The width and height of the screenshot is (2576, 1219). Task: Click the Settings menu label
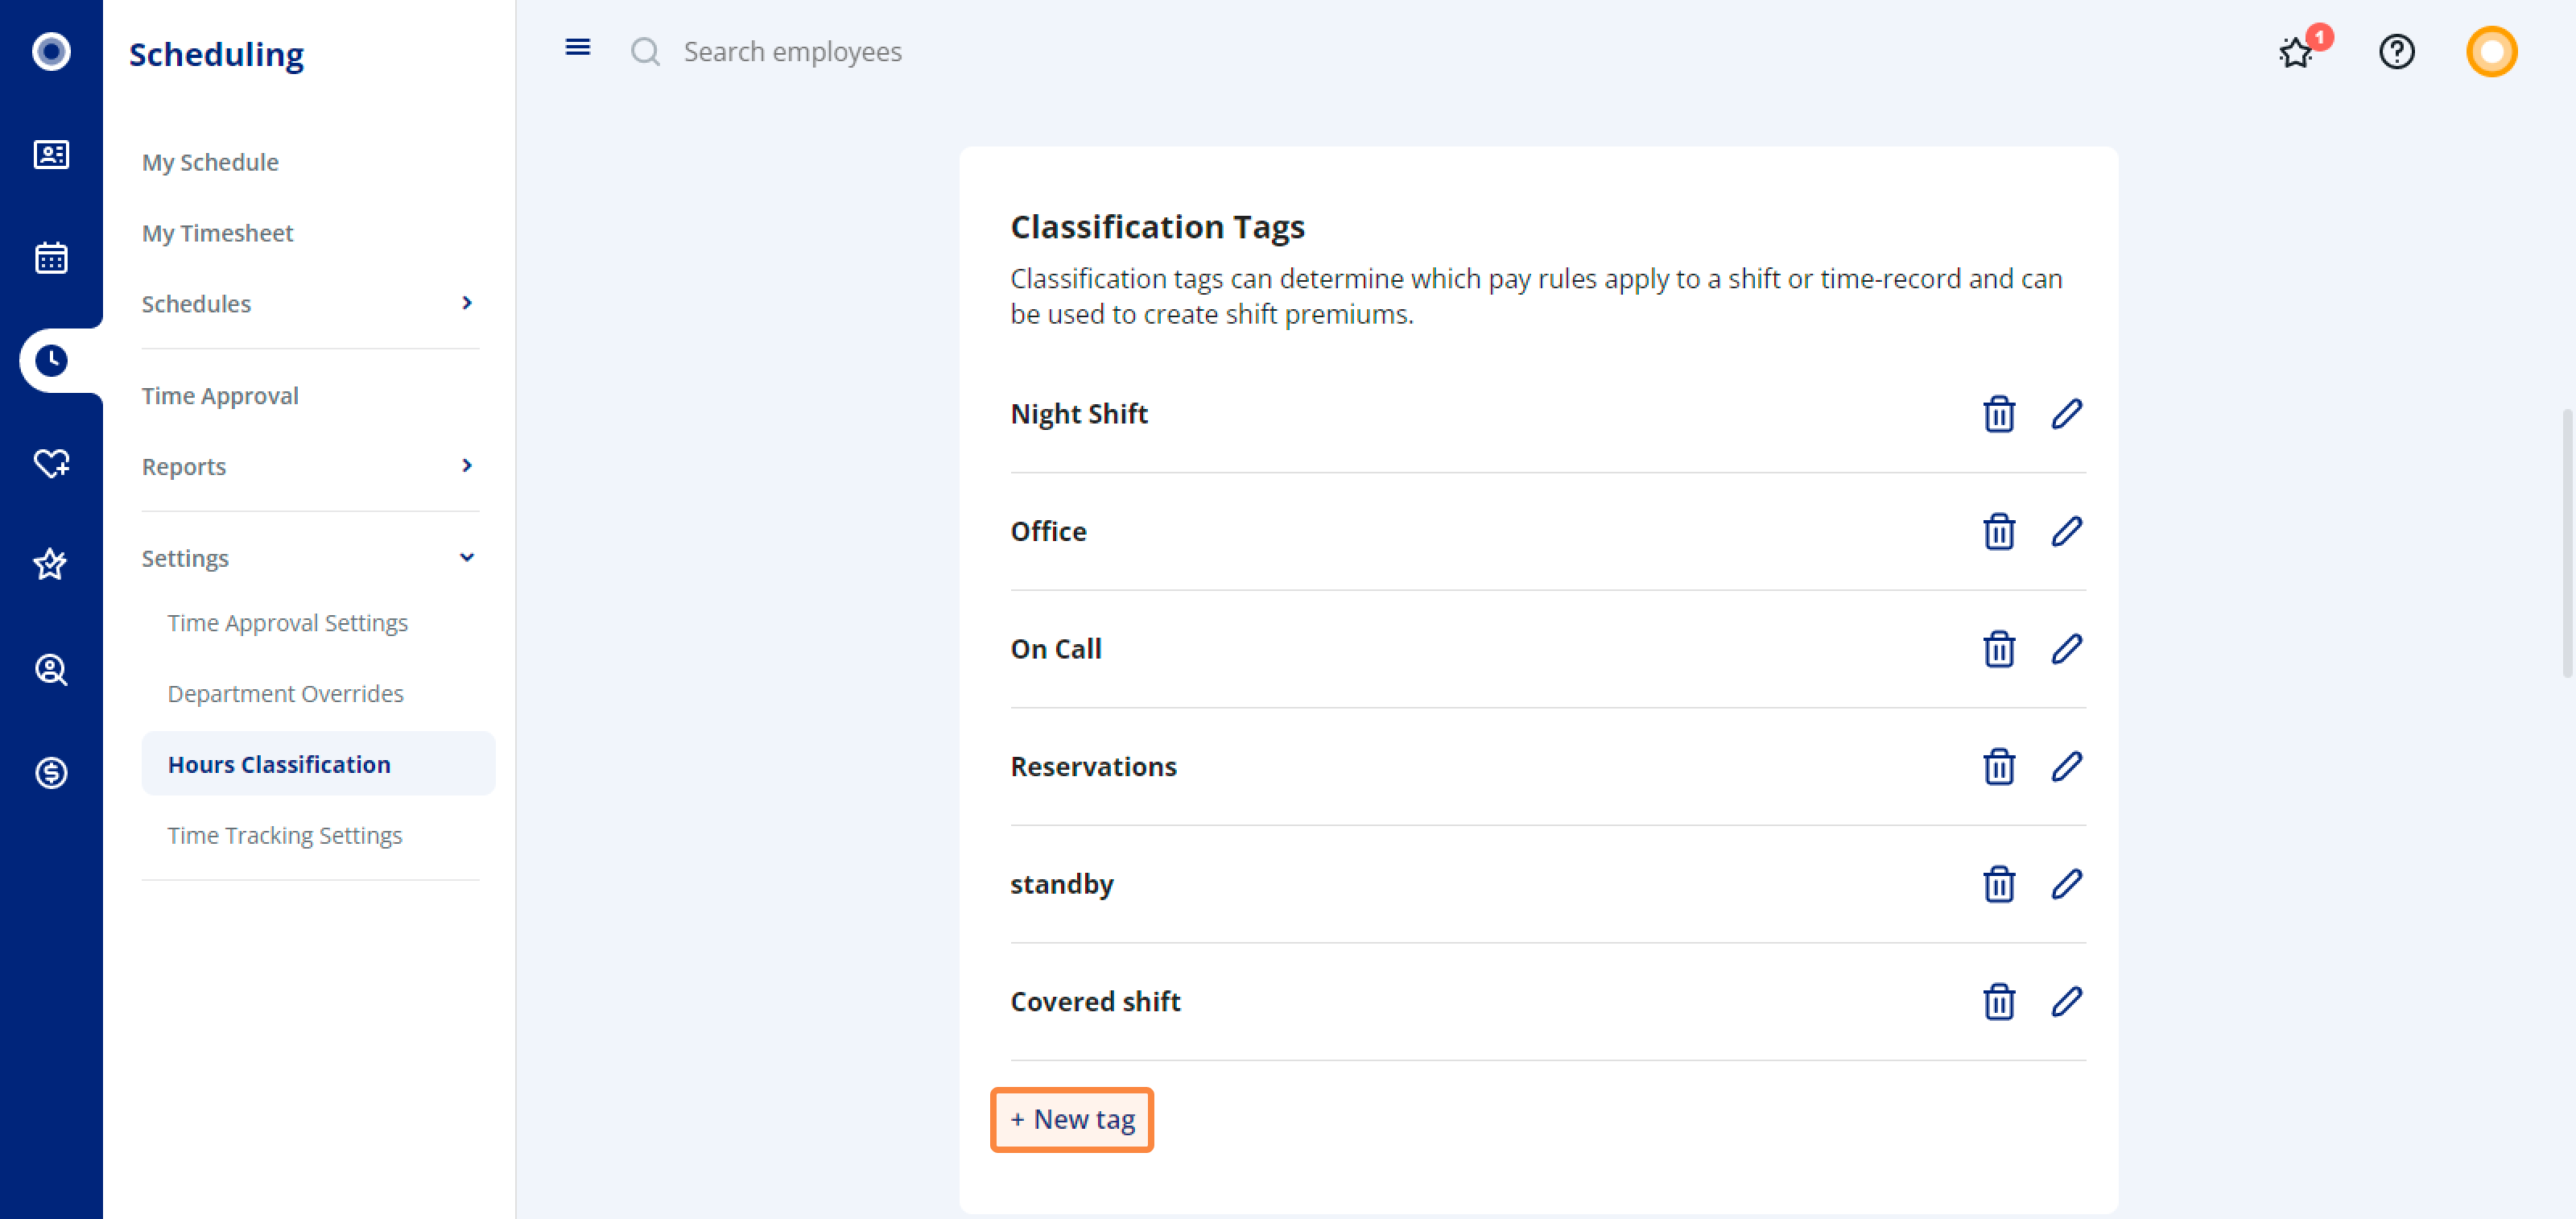(185, 558)
